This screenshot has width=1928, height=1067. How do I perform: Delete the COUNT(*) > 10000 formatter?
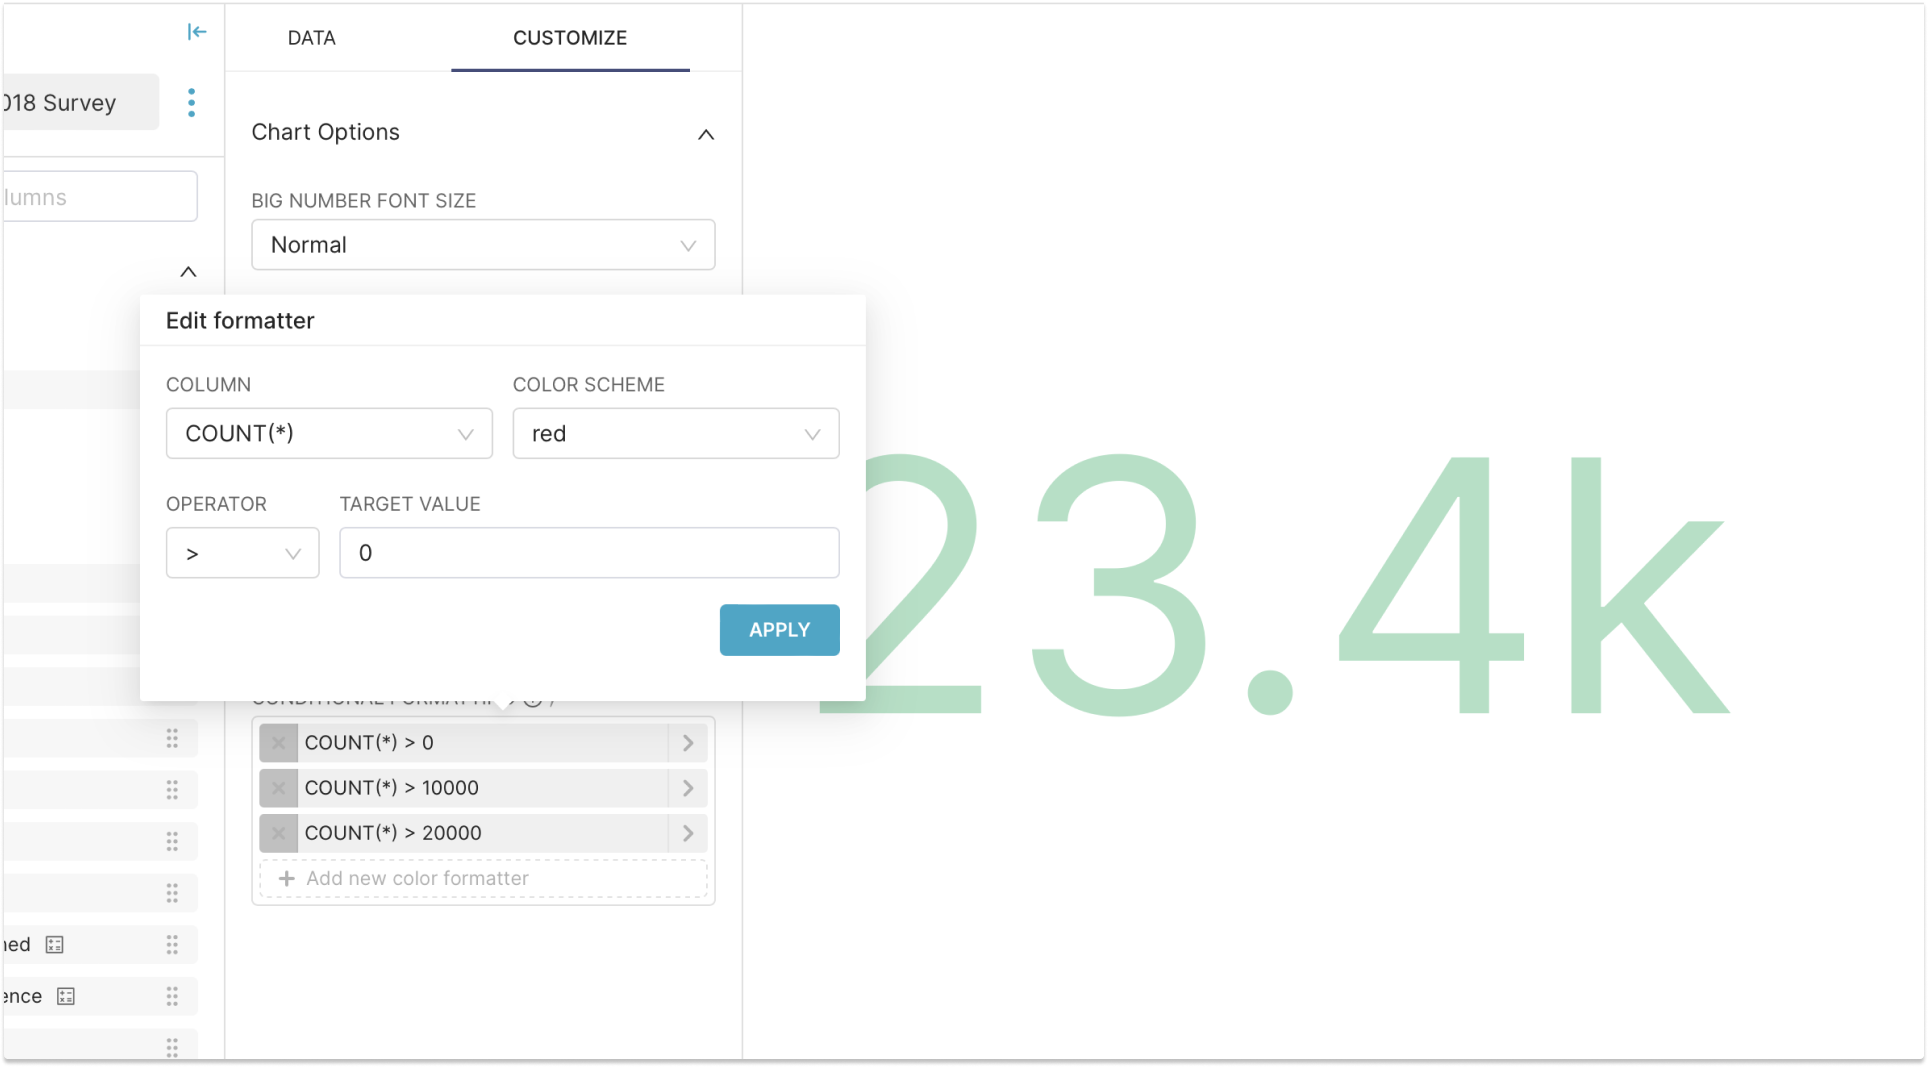(279, 788)
